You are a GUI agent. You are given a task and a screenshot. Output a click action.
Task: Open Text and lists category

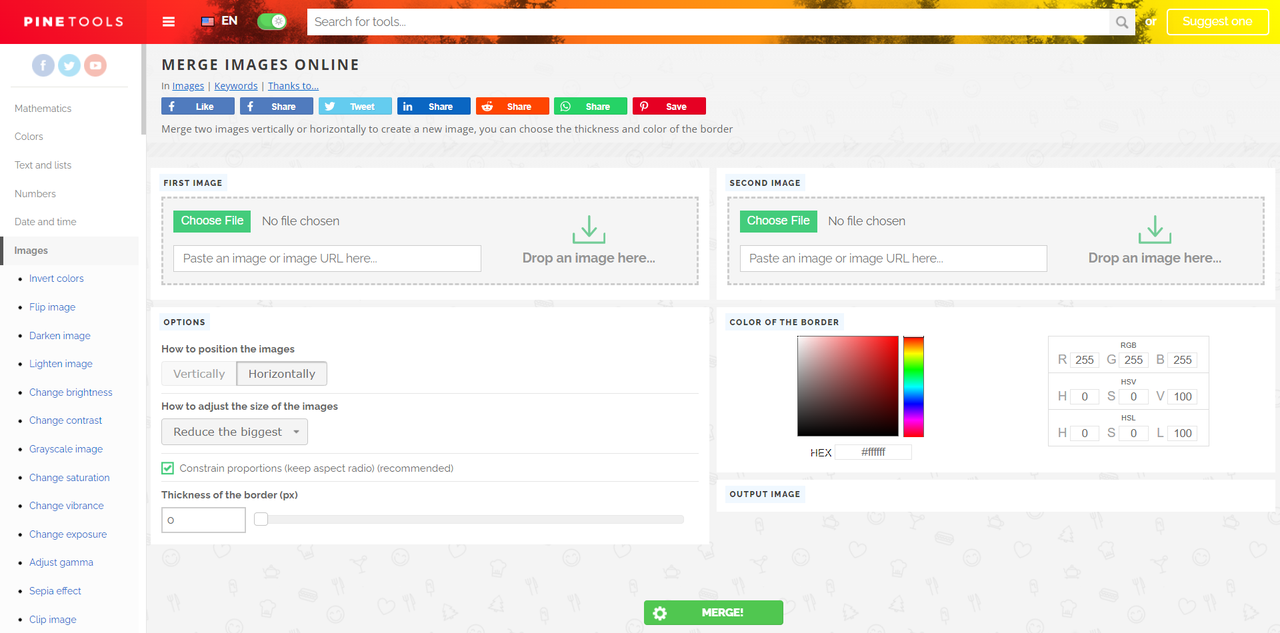click(x=43, y=165)
